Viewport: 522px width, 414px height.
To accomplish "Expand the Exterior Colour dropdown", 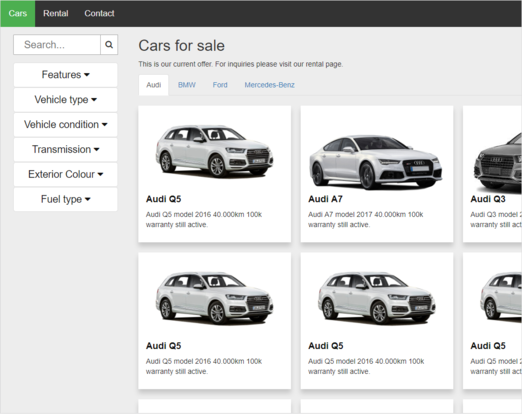I will click(x=66, y=174).
